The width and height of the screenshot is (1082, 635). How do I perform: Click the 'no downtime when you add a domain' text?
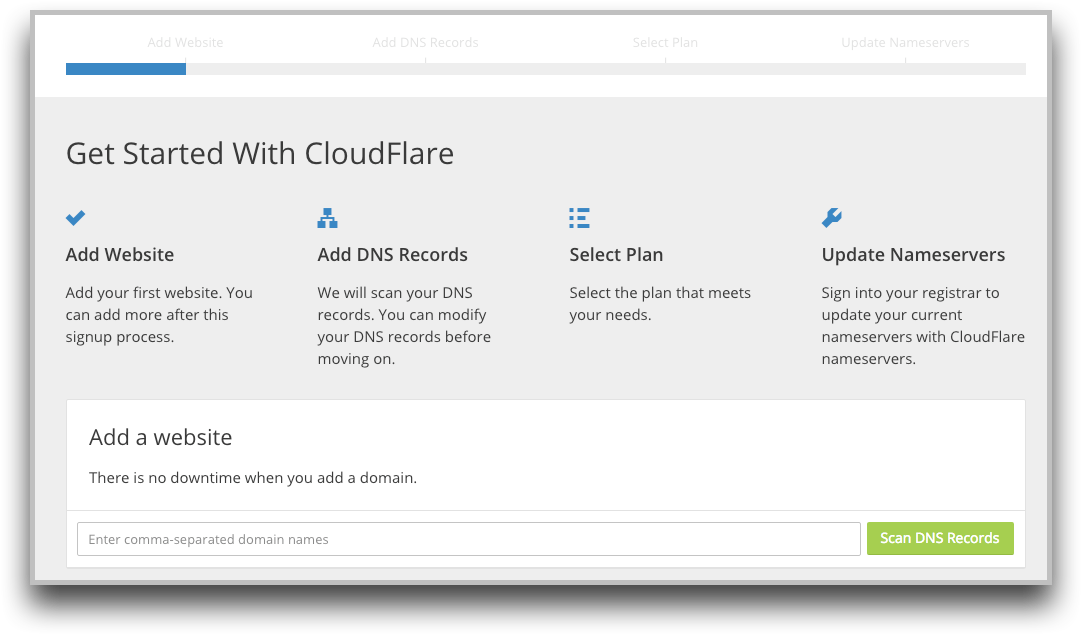point(253,478)
